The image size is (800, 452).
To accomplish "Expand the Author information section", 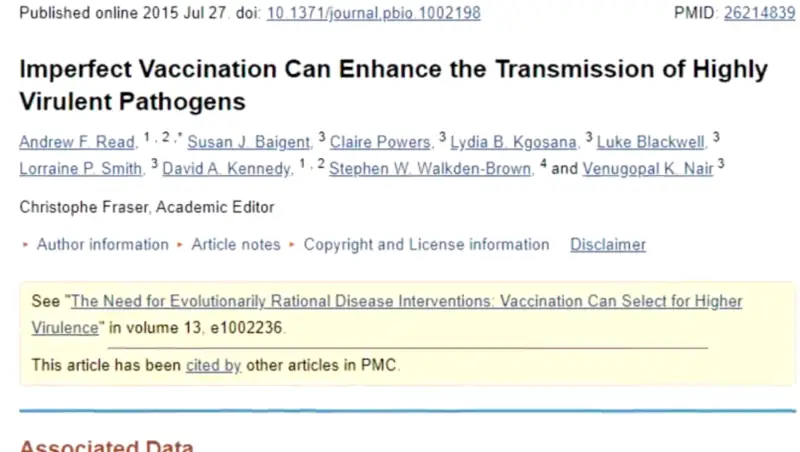I will click(102, 244).
